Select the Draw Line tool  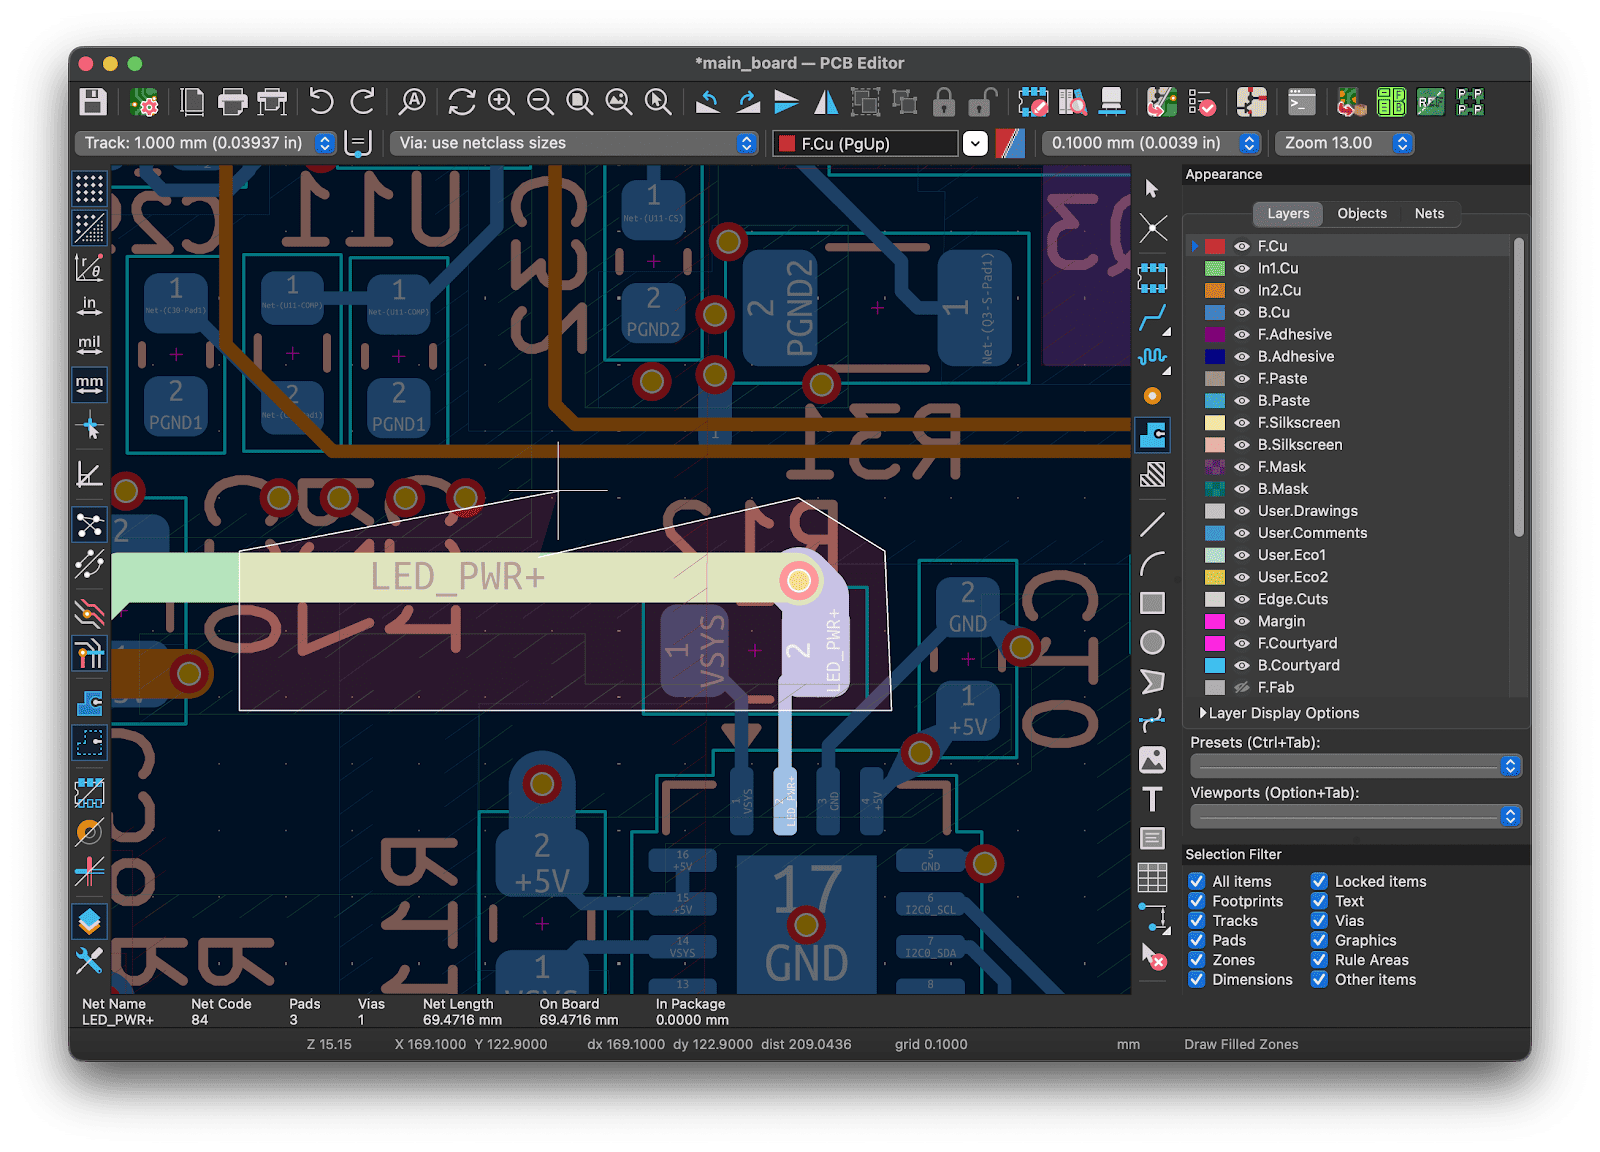pyautogui.click(x=1152, y=524)
